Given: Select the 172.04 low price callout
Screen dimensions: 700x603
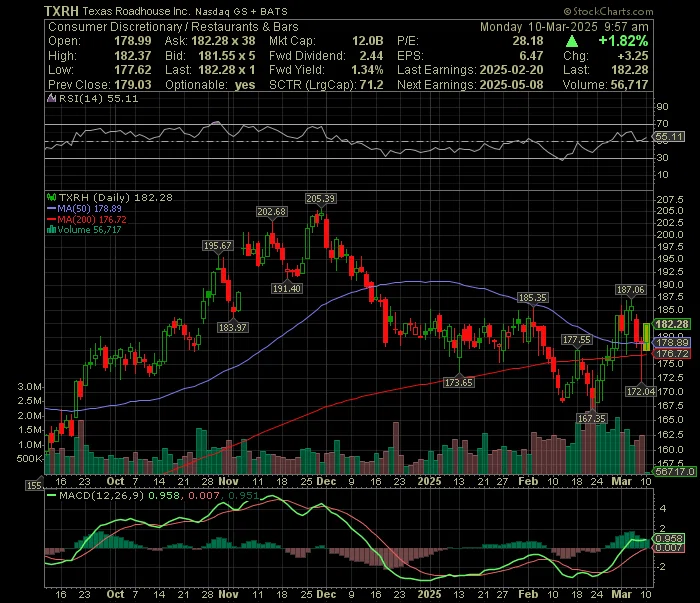Looking at the screenshot, I should coord(641,391).
